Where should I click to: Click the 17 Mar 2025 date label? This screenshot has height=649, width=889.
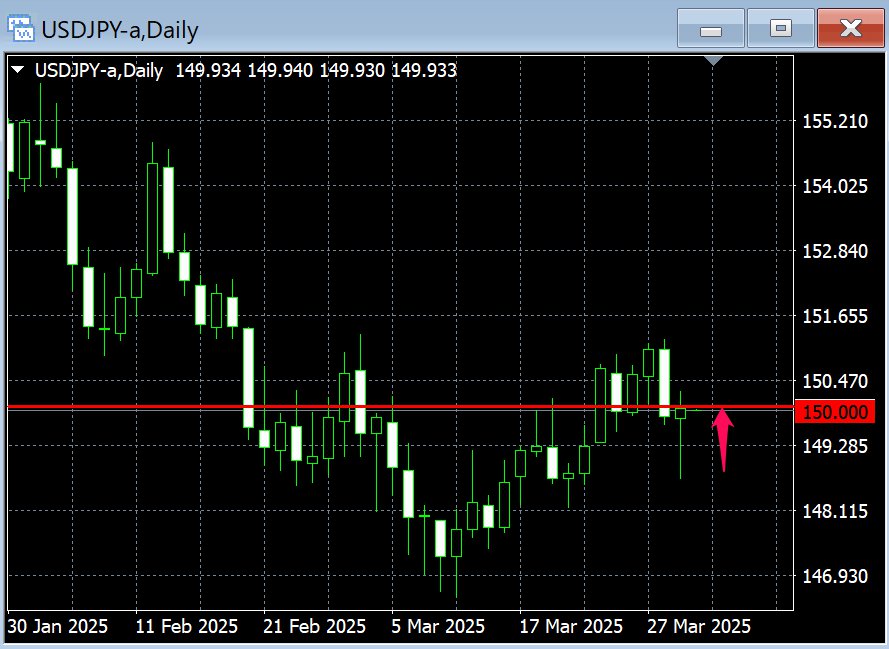571,626
